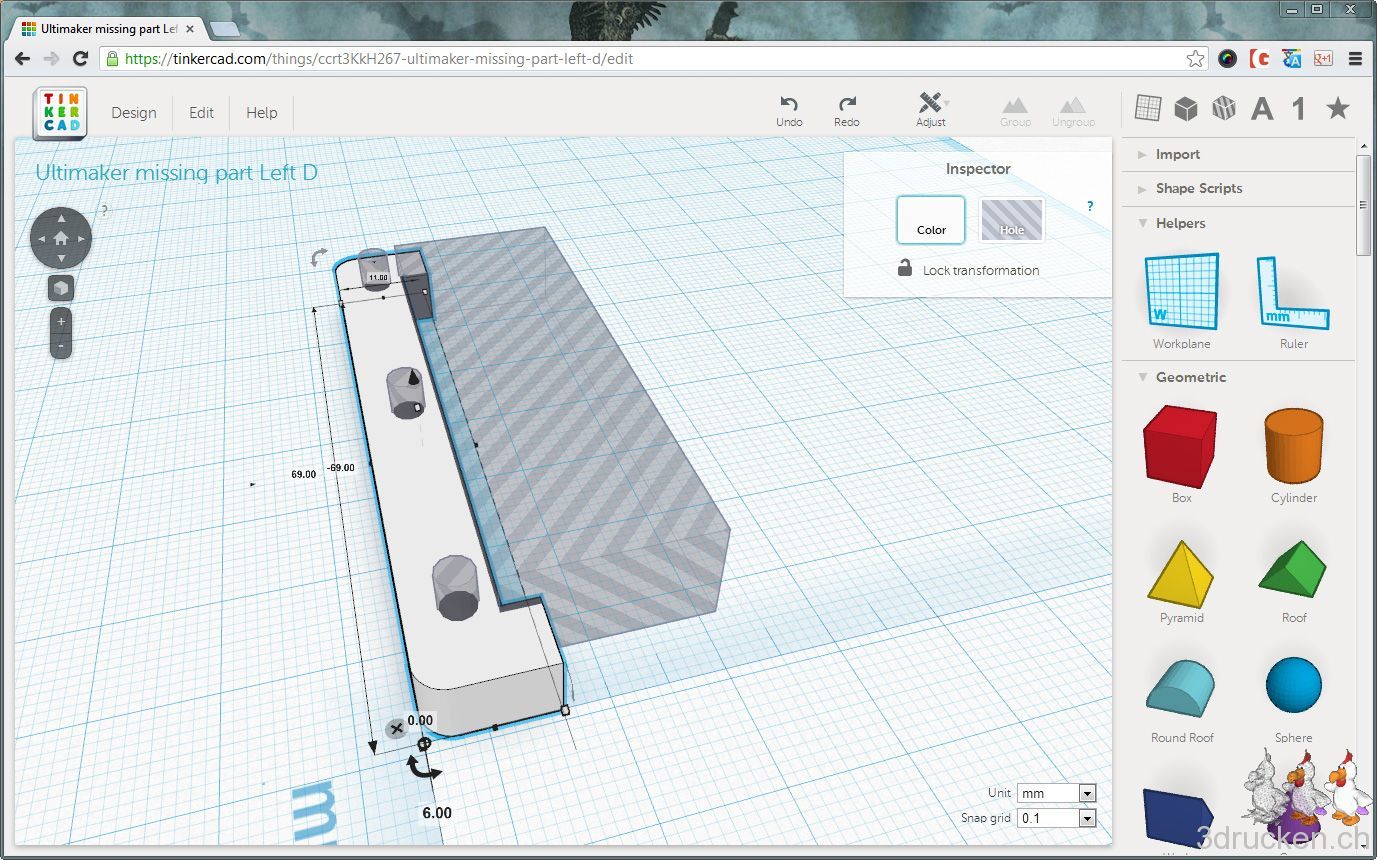
Task: Go back in browser history
Action: coord(23,59)
